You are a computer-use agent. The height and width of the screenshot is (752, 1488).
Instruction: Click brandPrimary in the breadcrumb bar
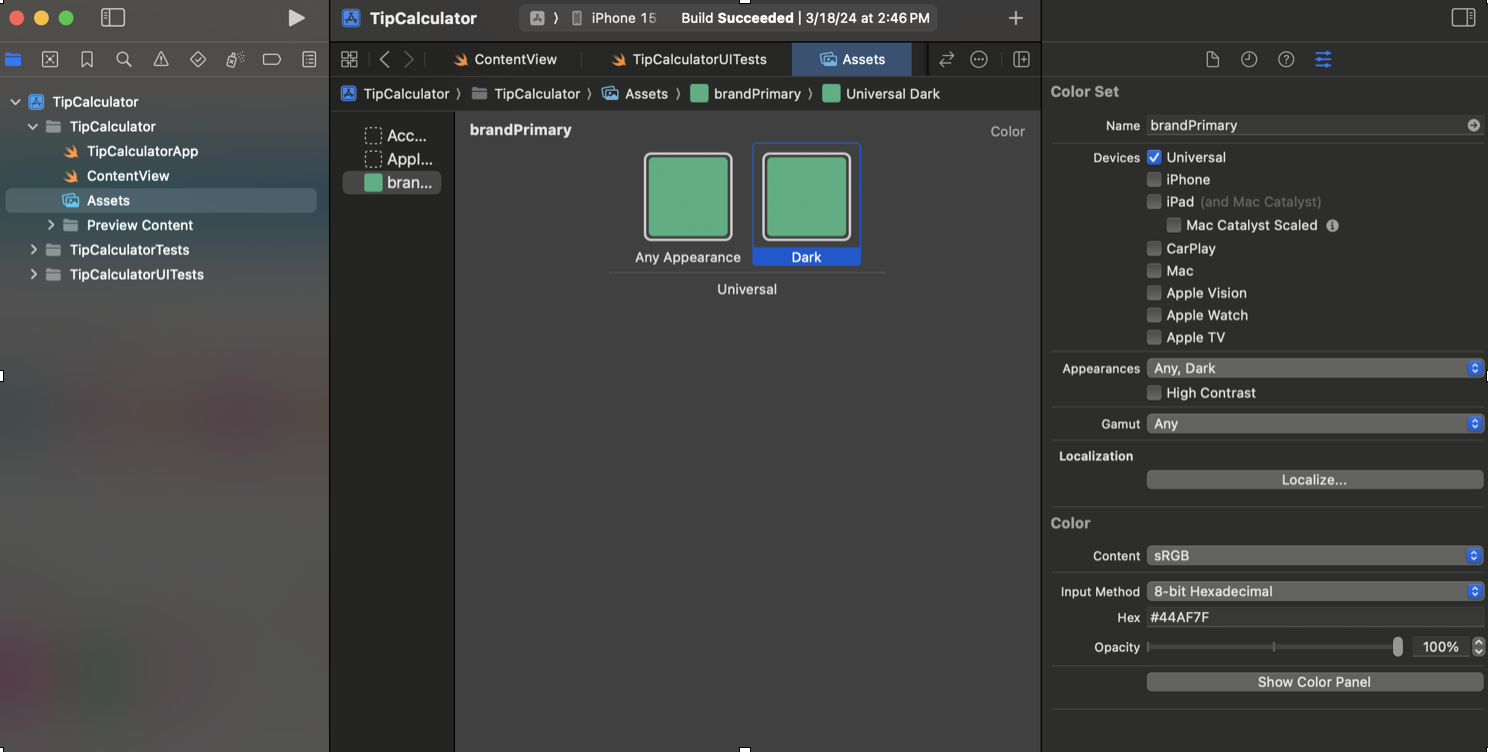pyautogui.click(x=746, y=93)
